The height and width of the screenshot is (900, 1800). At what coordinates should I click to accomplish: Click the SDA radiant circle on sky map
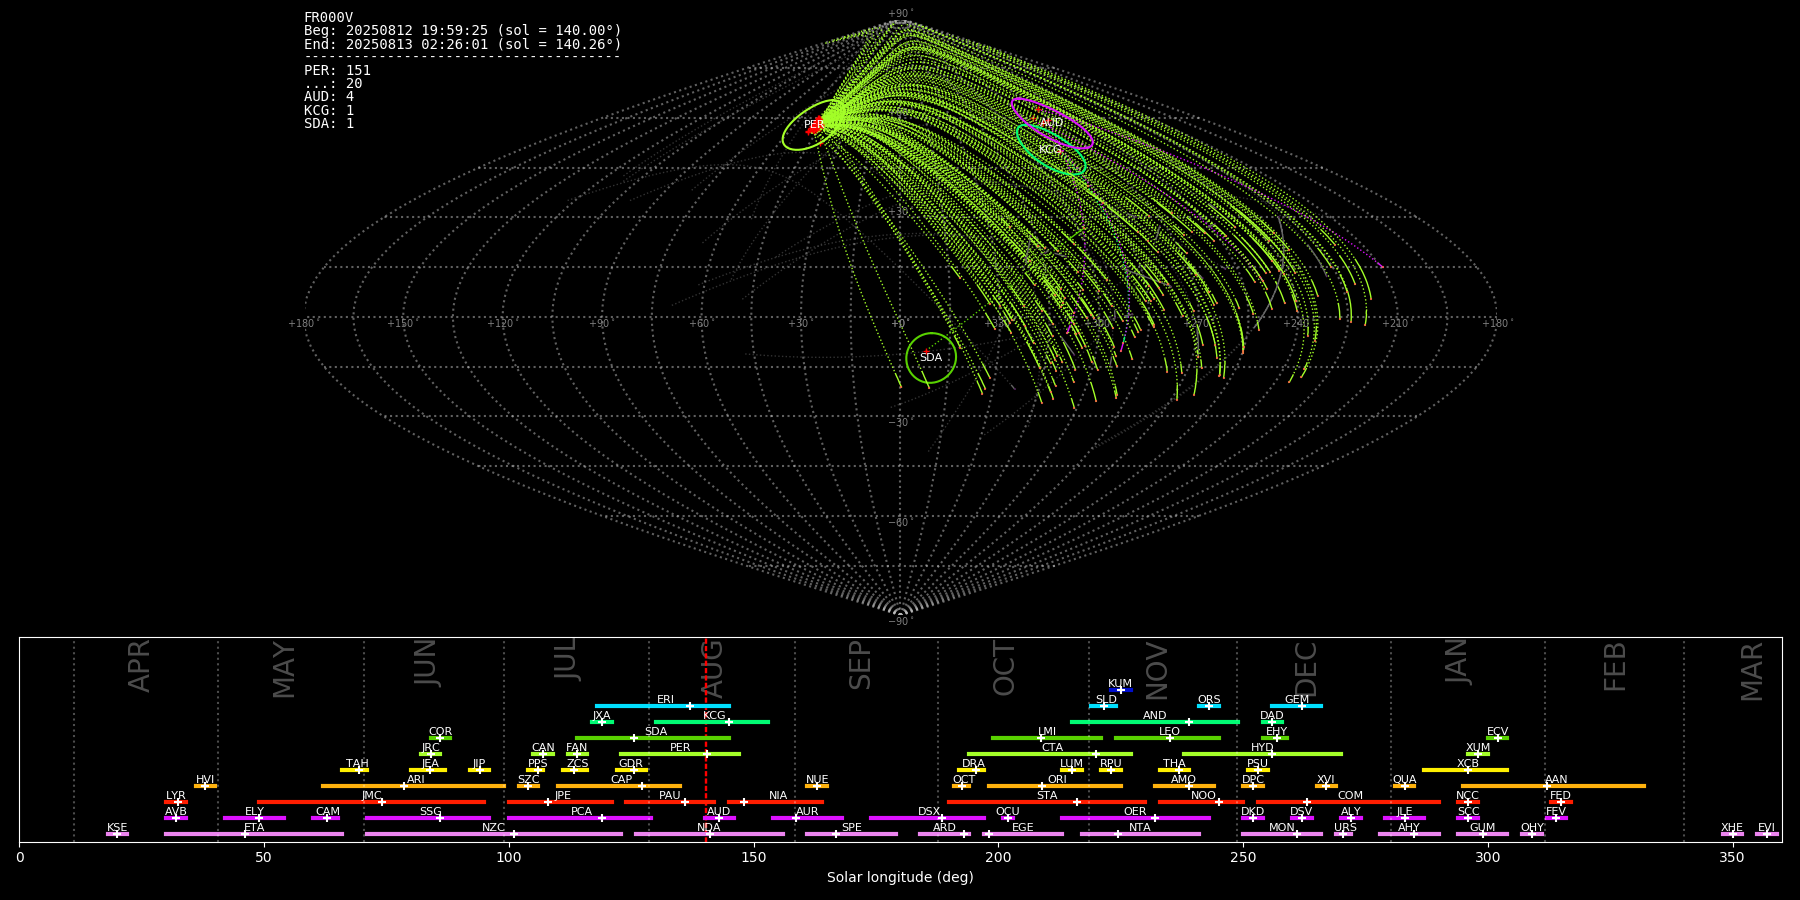931,357
